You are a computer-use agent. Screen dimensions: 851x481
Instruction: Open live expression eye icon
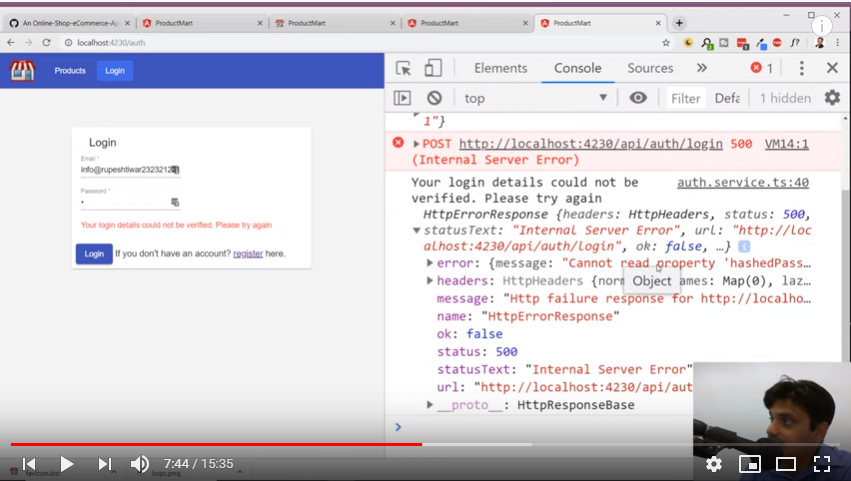tap(638, 98)
